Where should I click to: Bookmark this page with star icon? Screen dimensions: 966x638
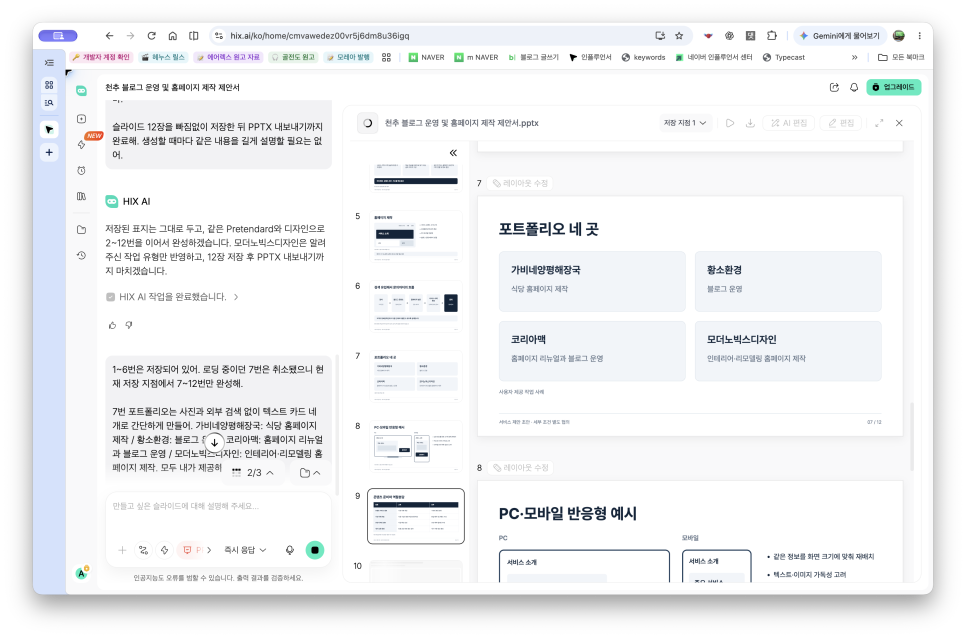coord(679,36)
